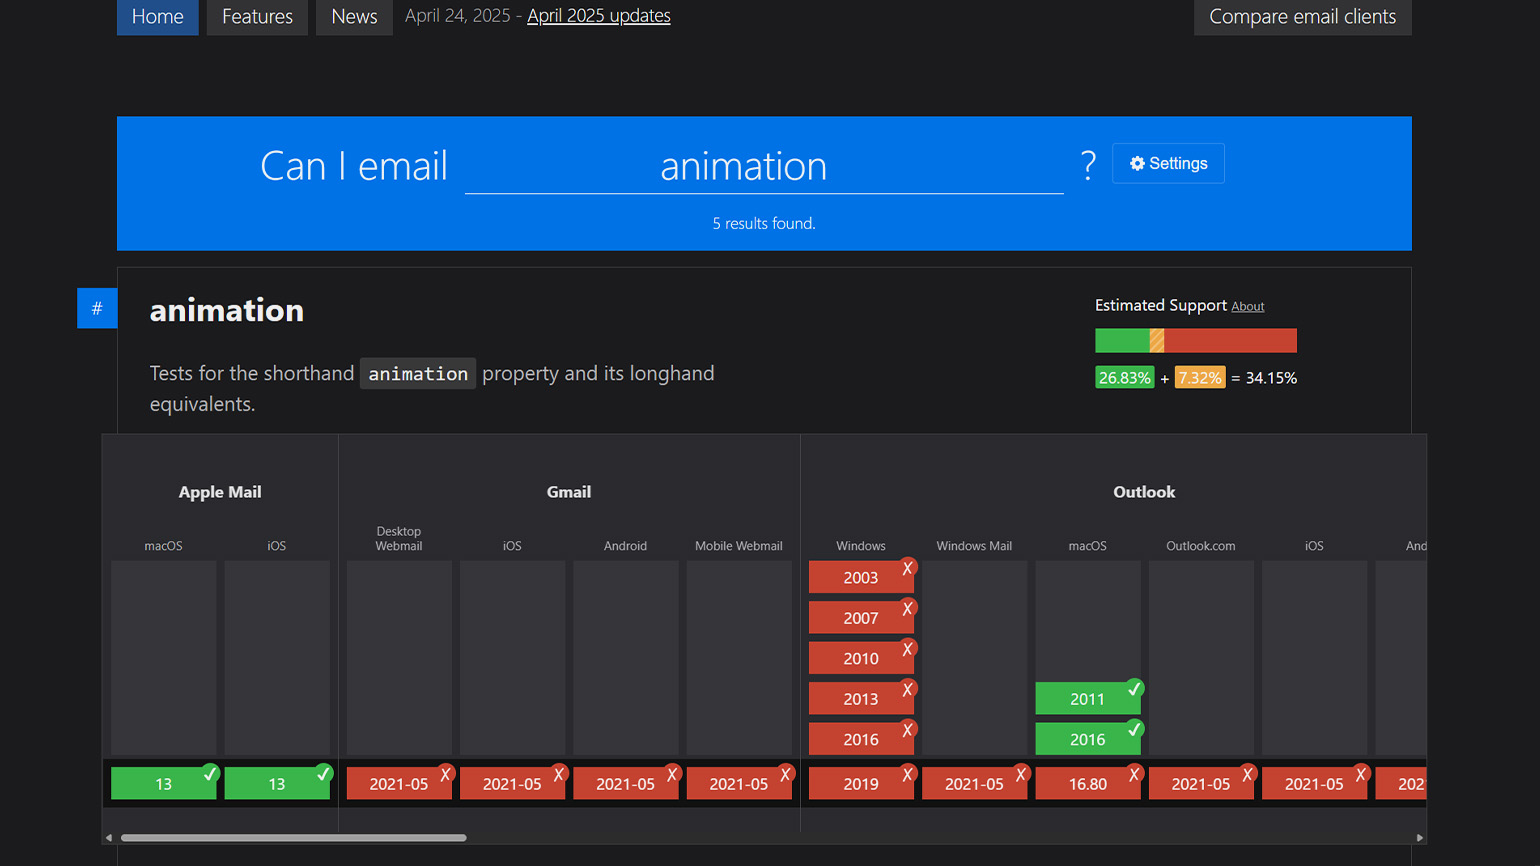Click the Gmail column group header

click(x=569, y=492)
